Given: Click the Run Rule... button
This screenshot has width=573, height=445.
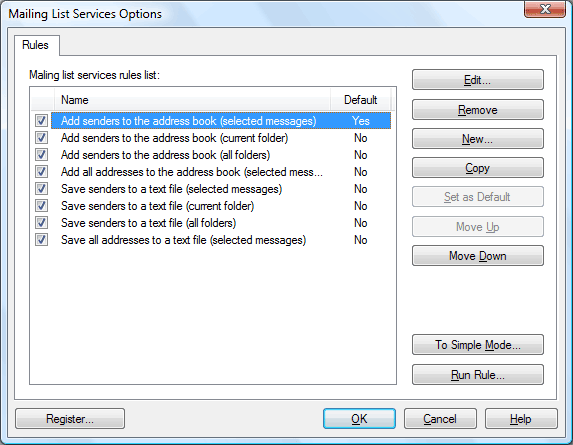Looking at the screenshot, I should click(x=478, y=375).
